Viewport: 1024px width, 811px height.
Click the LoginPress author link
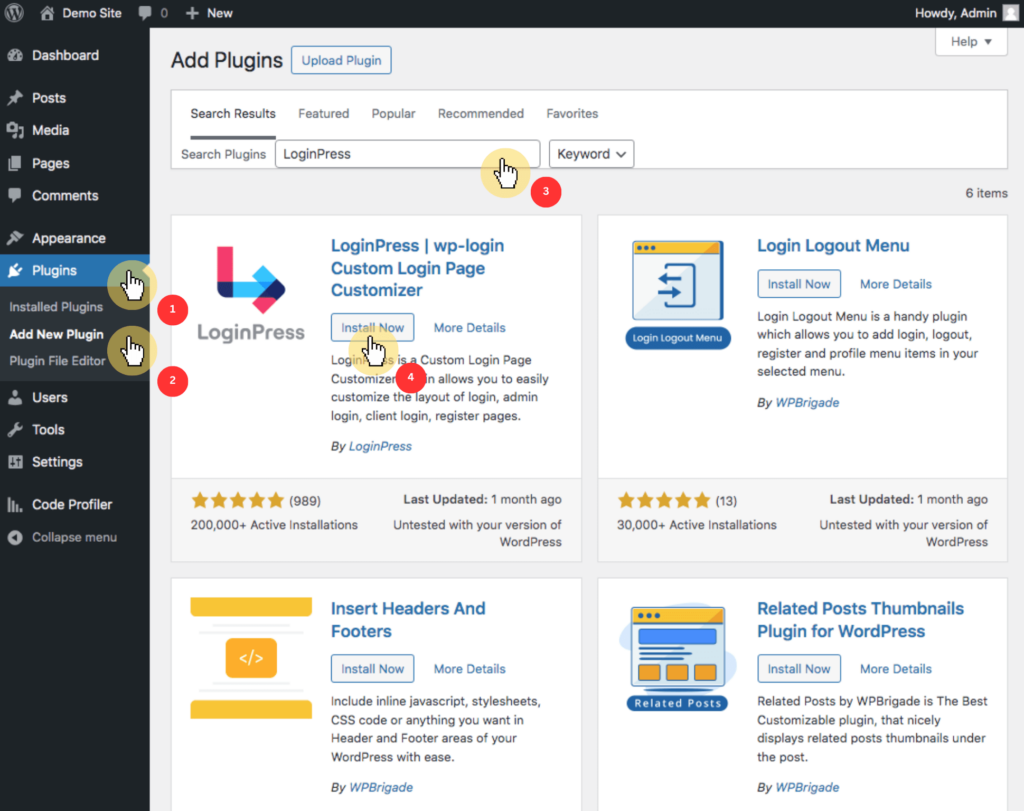click(x=380, y=446)
